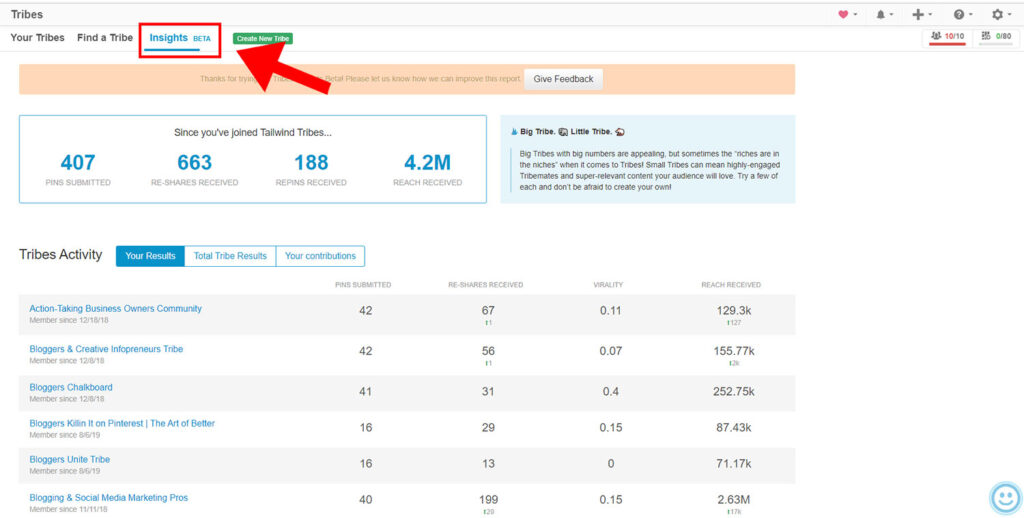Click the 252.75k reach value
Screen dimensions: 1024x518
click(x=733, y=392)
